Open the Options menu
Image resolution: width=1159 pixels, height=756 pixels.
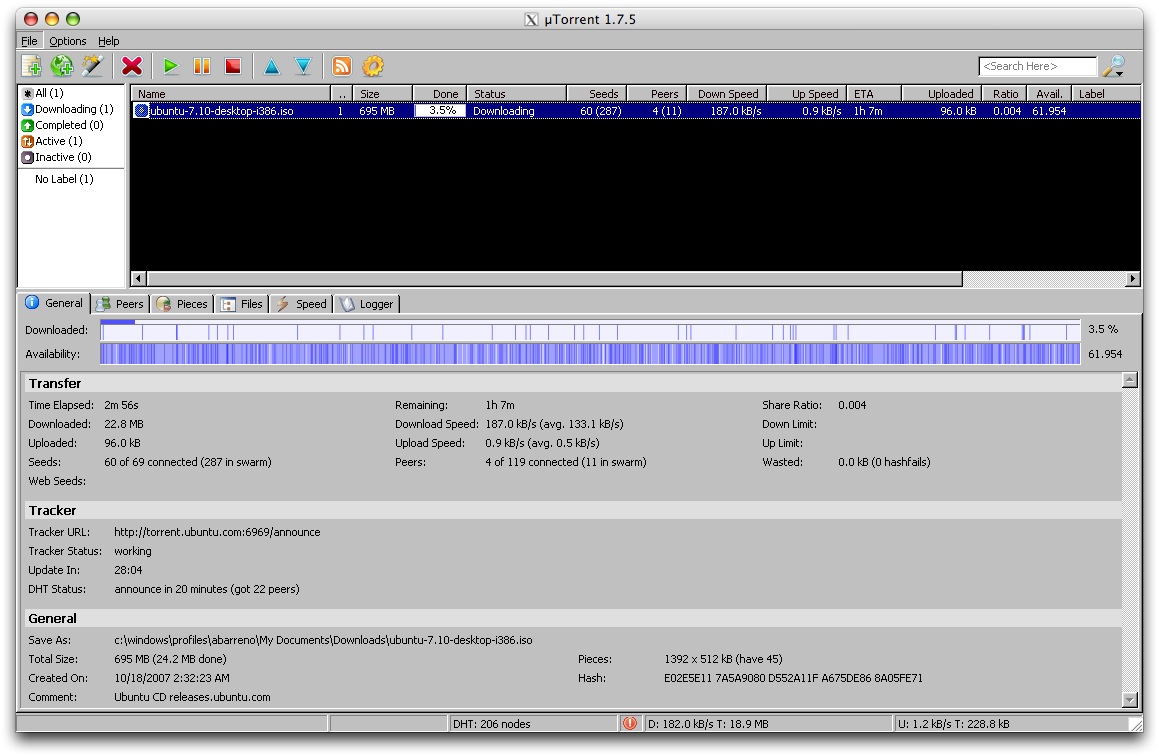pos(68,41)
